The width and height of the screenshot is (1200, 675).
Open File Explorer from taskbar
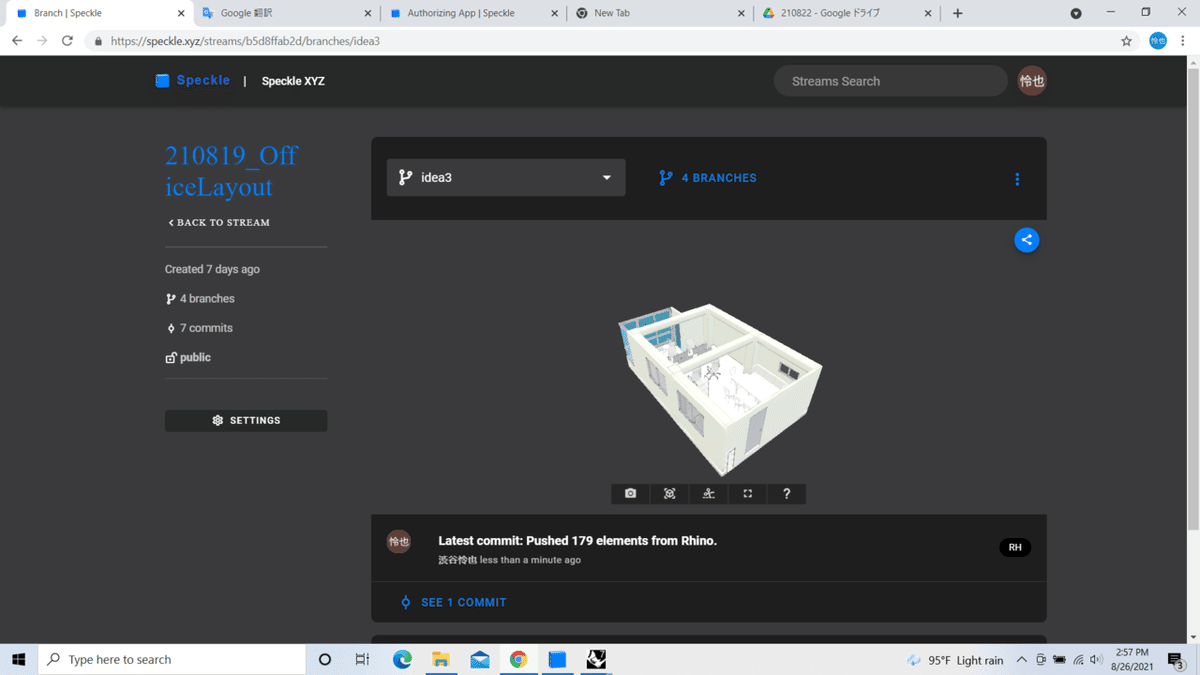[441, 659]
